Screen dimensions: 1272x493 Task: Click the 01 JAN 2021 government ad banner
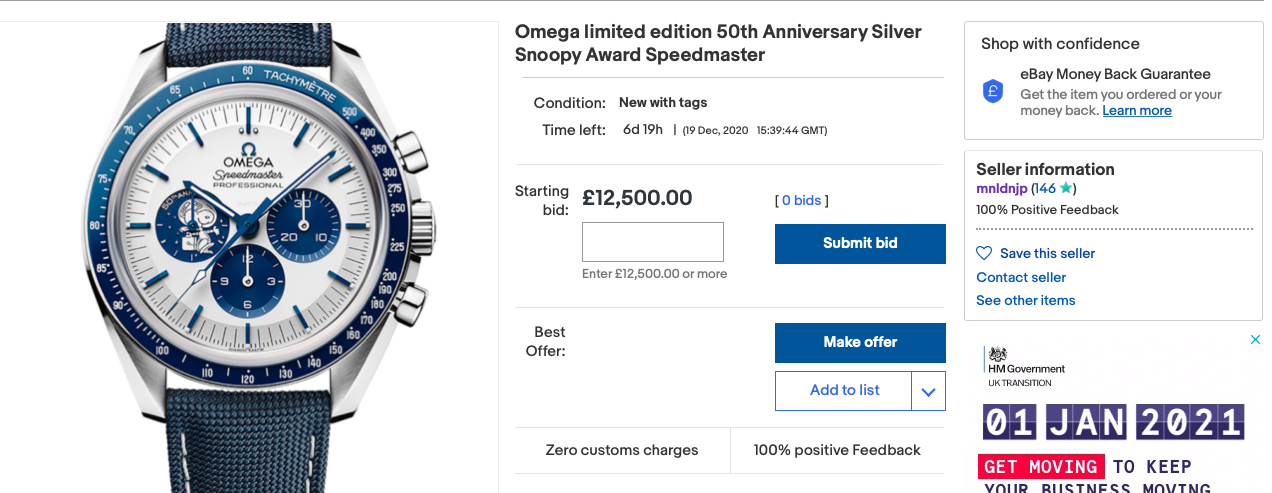[1113, 422]
